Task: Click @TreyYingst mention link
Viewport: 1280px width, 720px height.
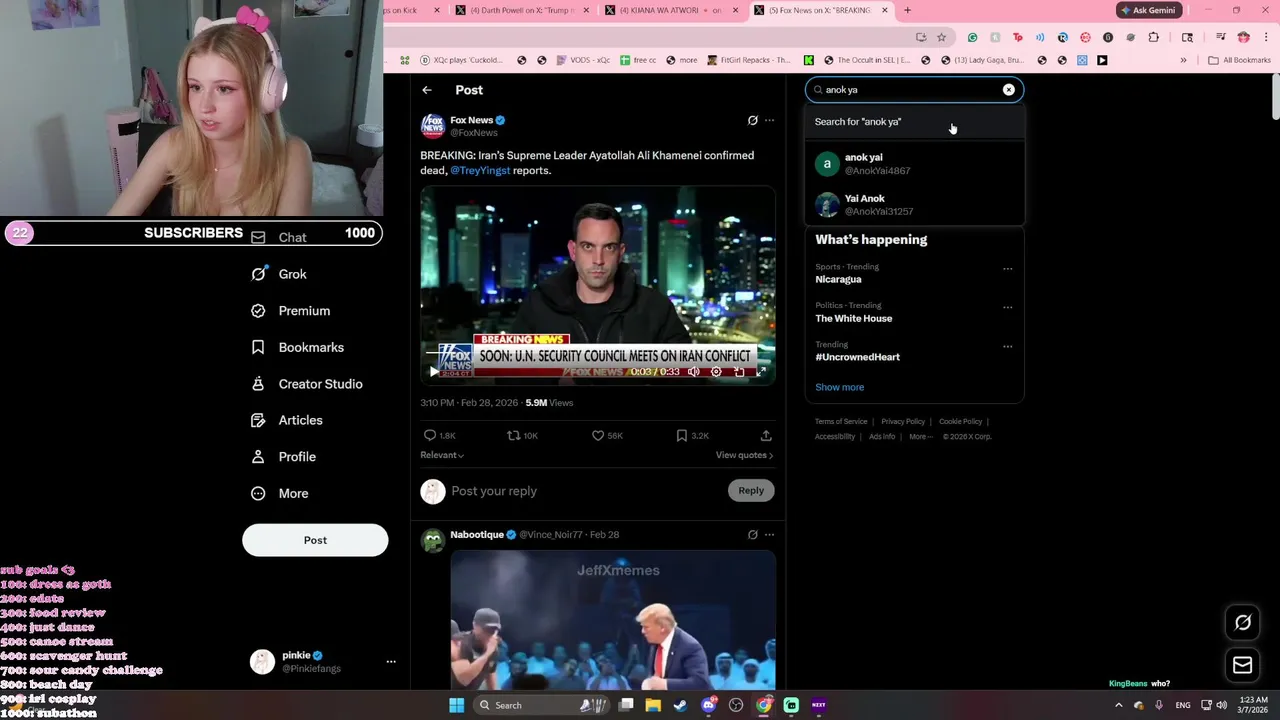Action: click(480, 170)
